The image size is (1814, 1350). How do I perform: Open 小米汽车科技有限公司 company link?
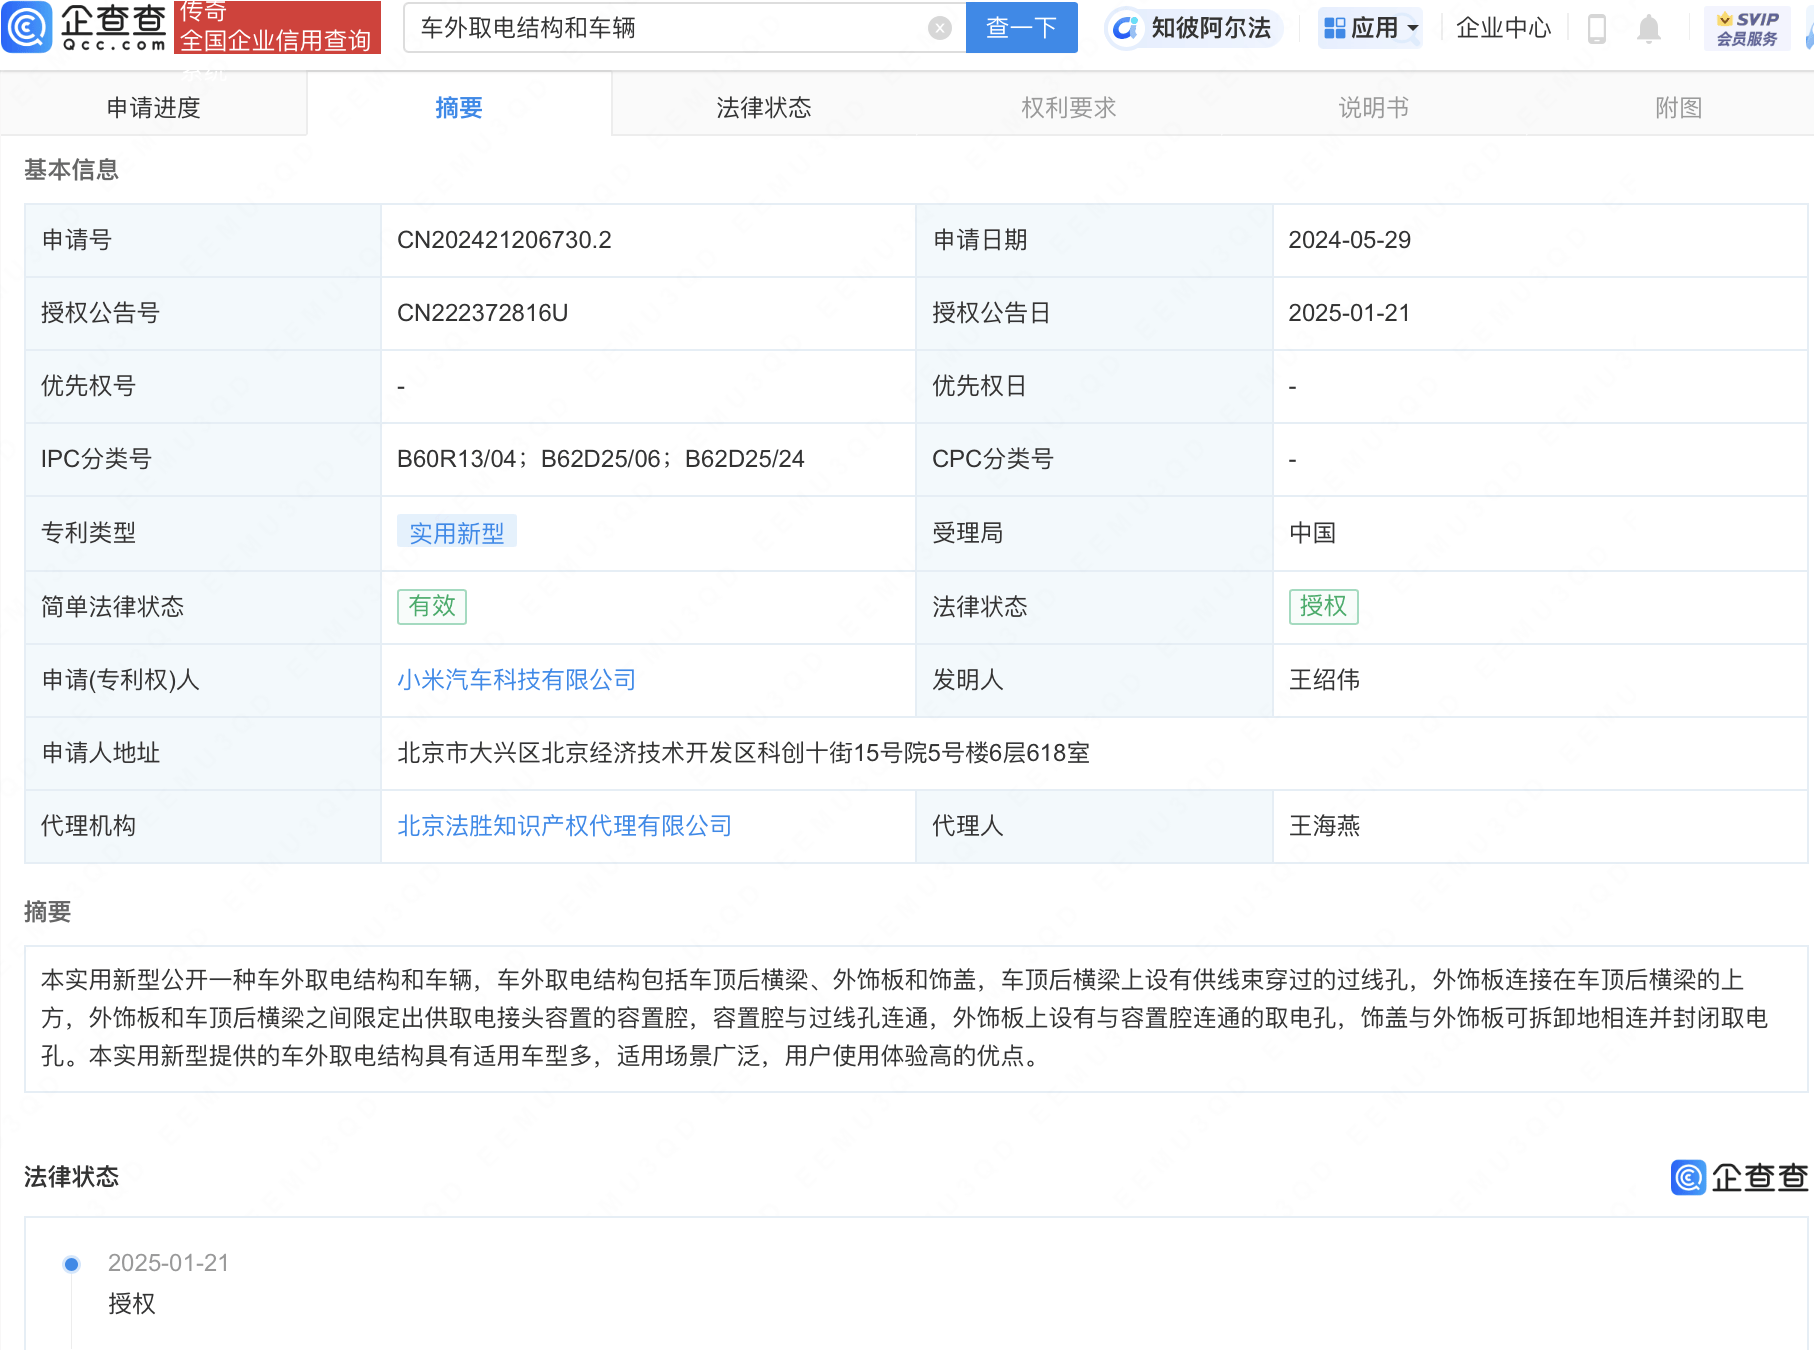(516, 680)
